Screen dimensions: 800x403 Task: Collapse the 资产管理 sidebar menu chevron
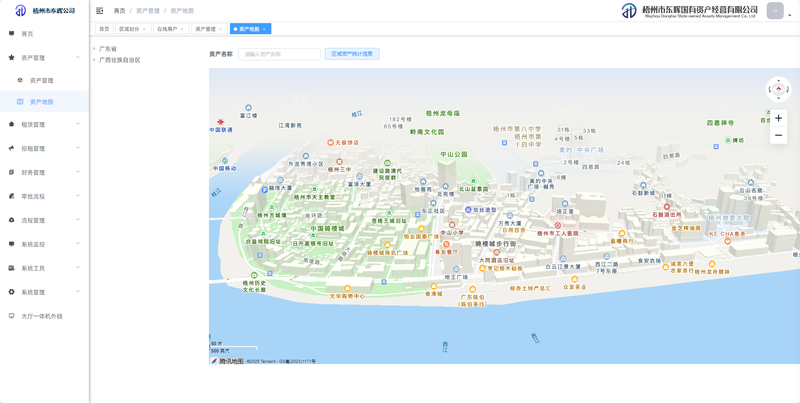(x=78, y=58)
